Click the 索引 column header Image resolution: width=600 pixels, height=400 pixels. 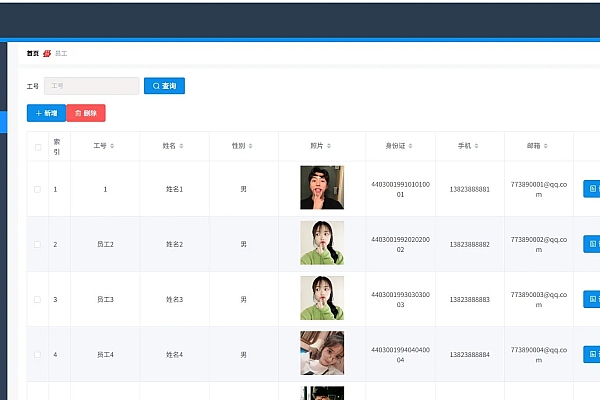tap(57, 147)
